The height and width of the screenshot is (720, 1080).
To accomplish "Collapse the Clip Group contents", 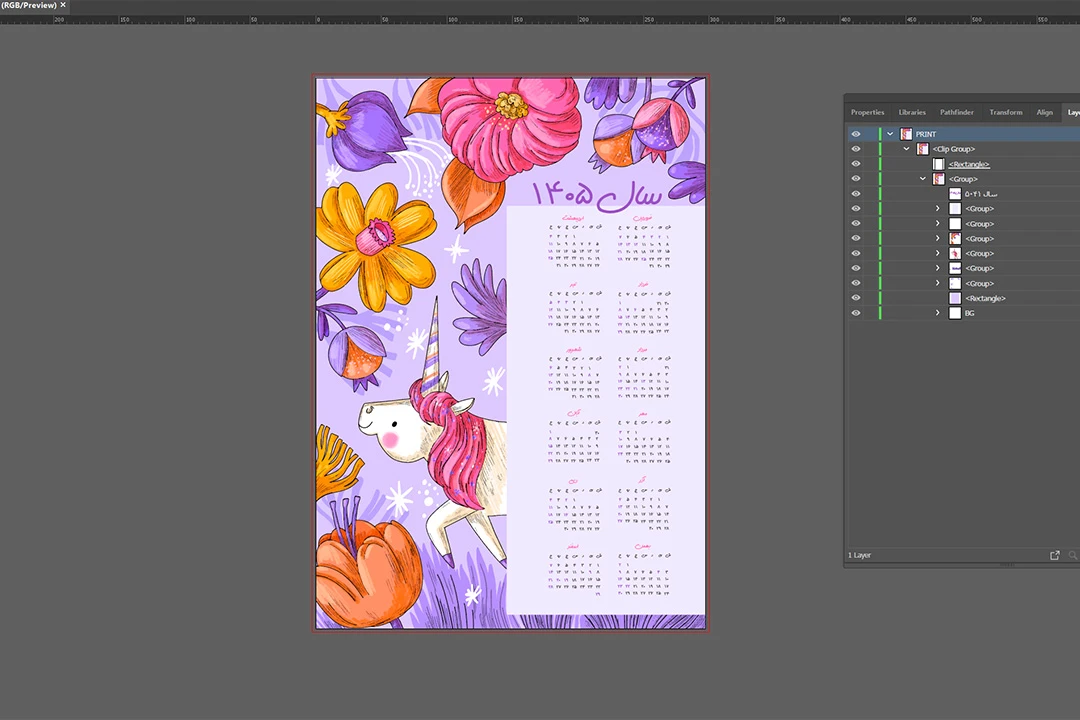I will point(907,149).
